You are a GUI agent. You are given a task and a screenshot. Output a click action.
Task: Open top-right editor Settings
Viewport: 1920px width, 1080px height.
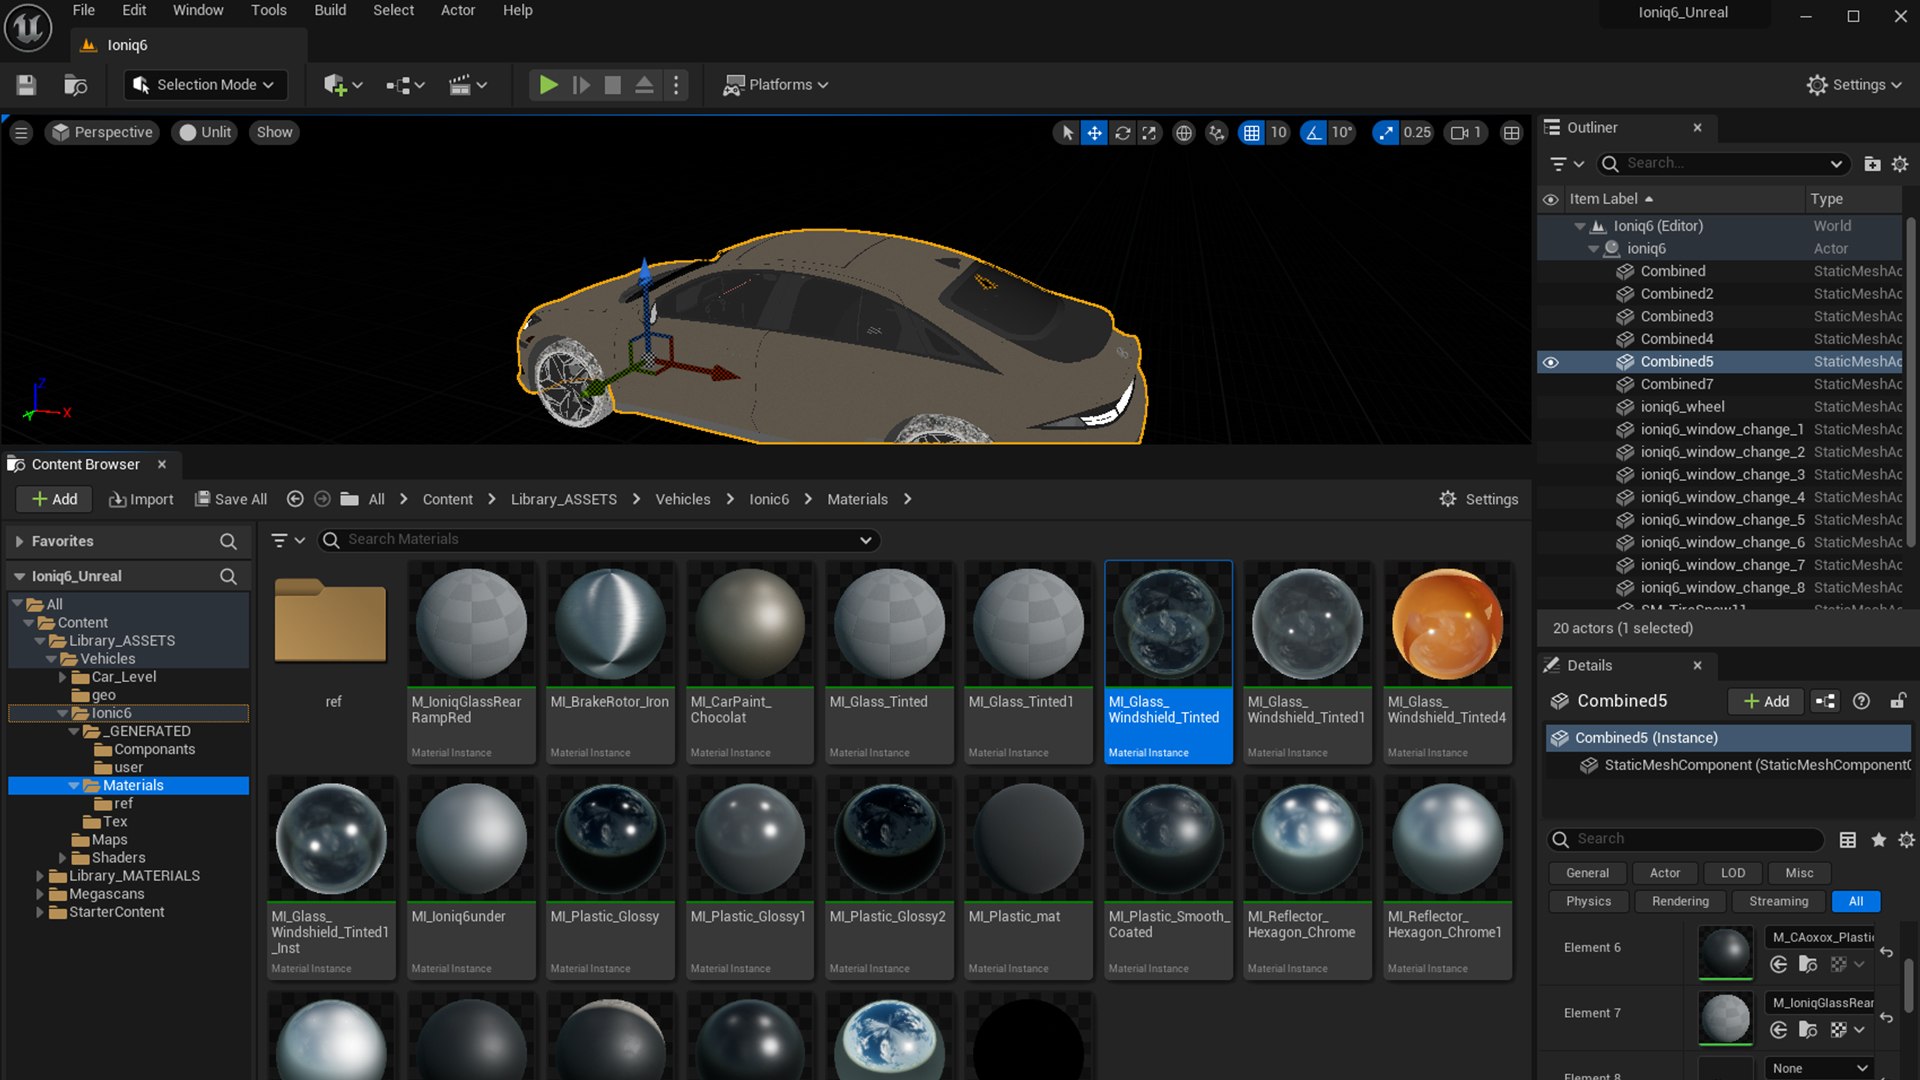(1854, 85)
